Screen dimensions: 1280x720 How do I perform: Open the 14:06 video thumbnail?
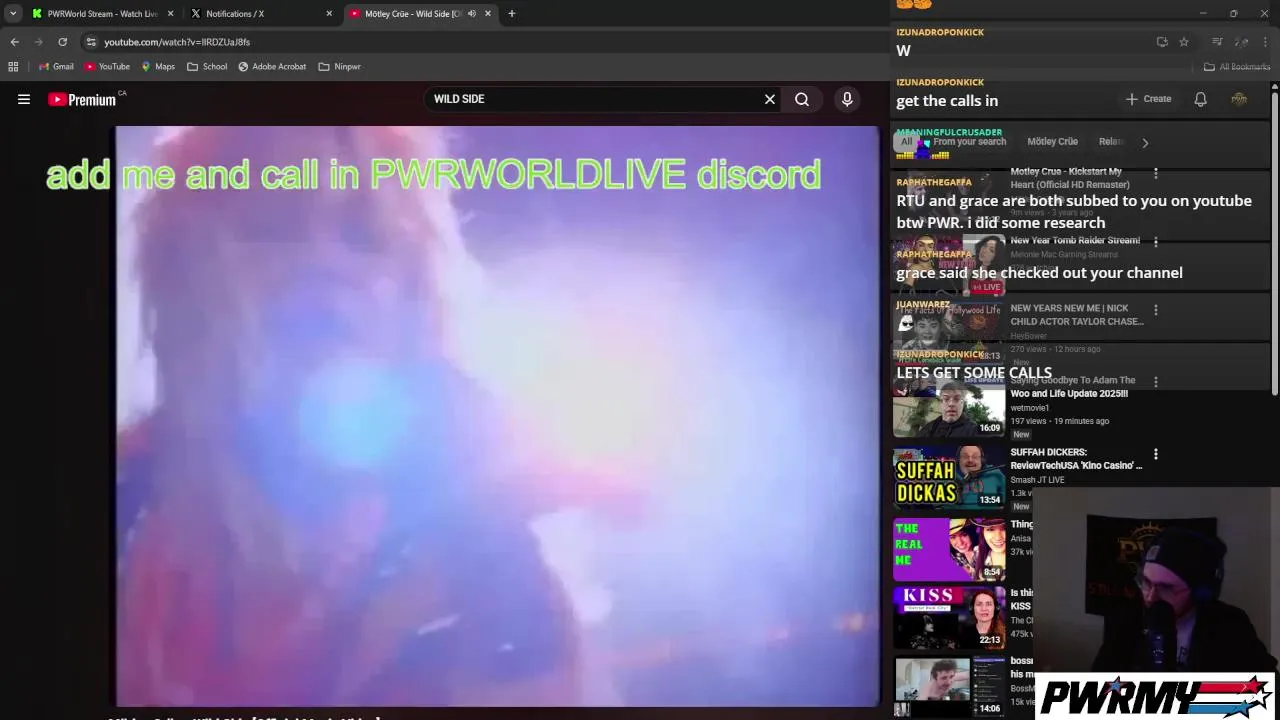pyautogui.click(x=949, y=687)
